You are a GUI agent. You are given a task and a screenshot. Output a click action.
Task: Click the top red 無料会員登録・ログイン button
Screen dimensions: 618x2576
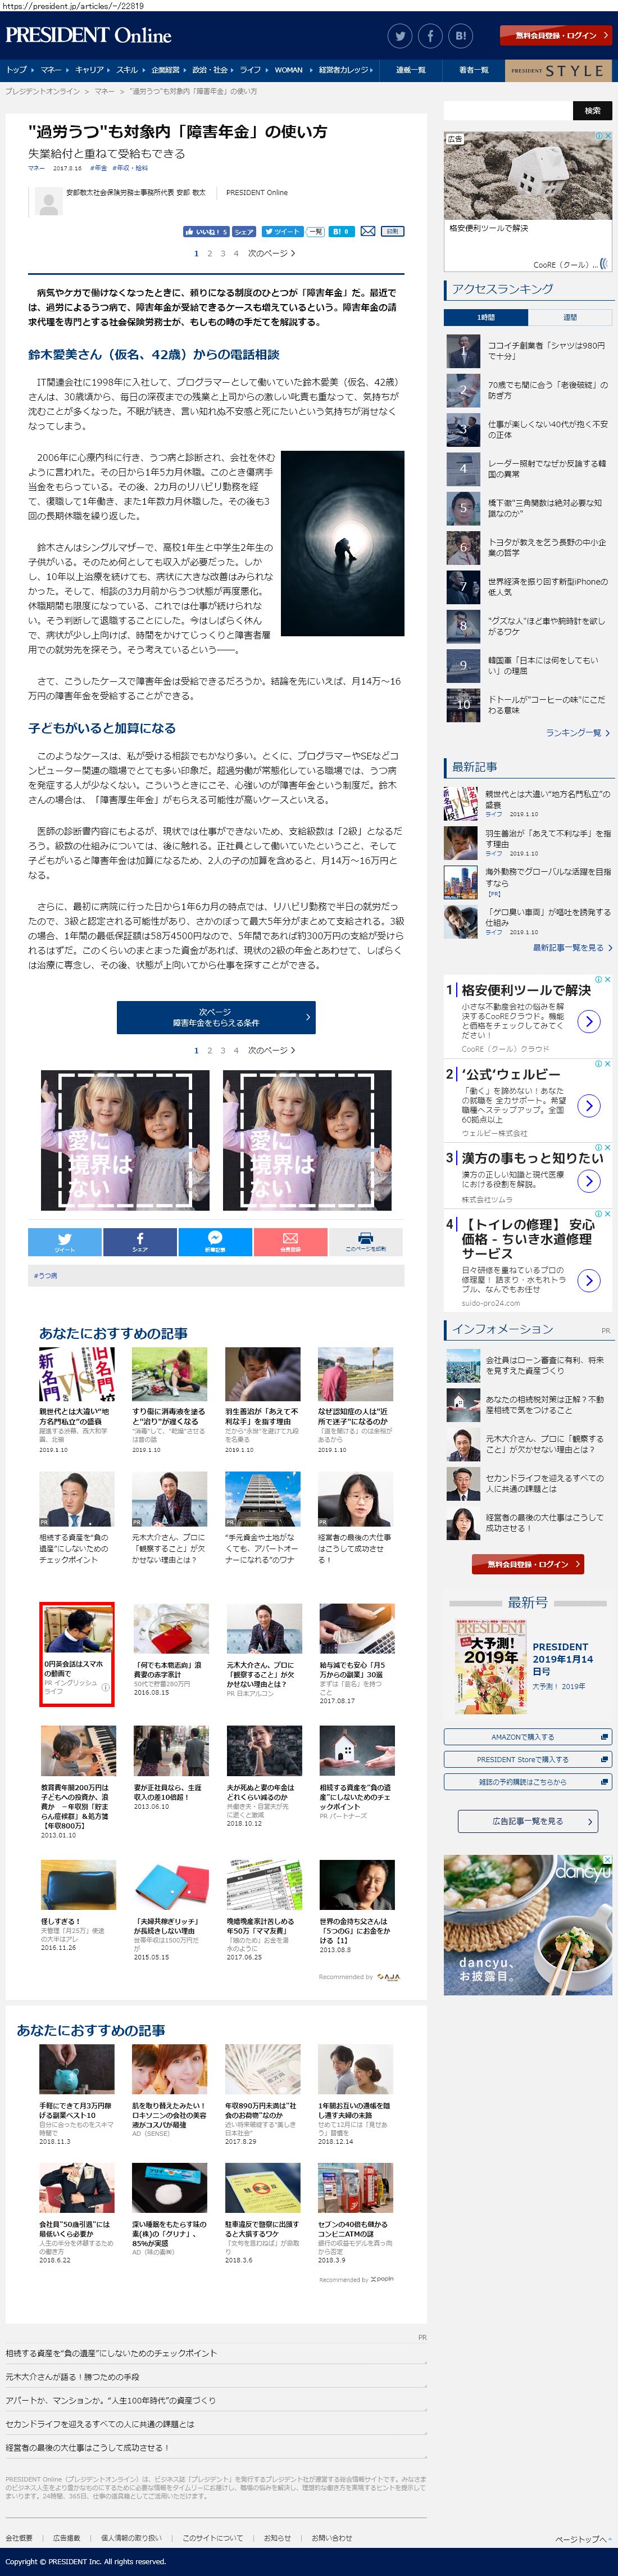555,36
